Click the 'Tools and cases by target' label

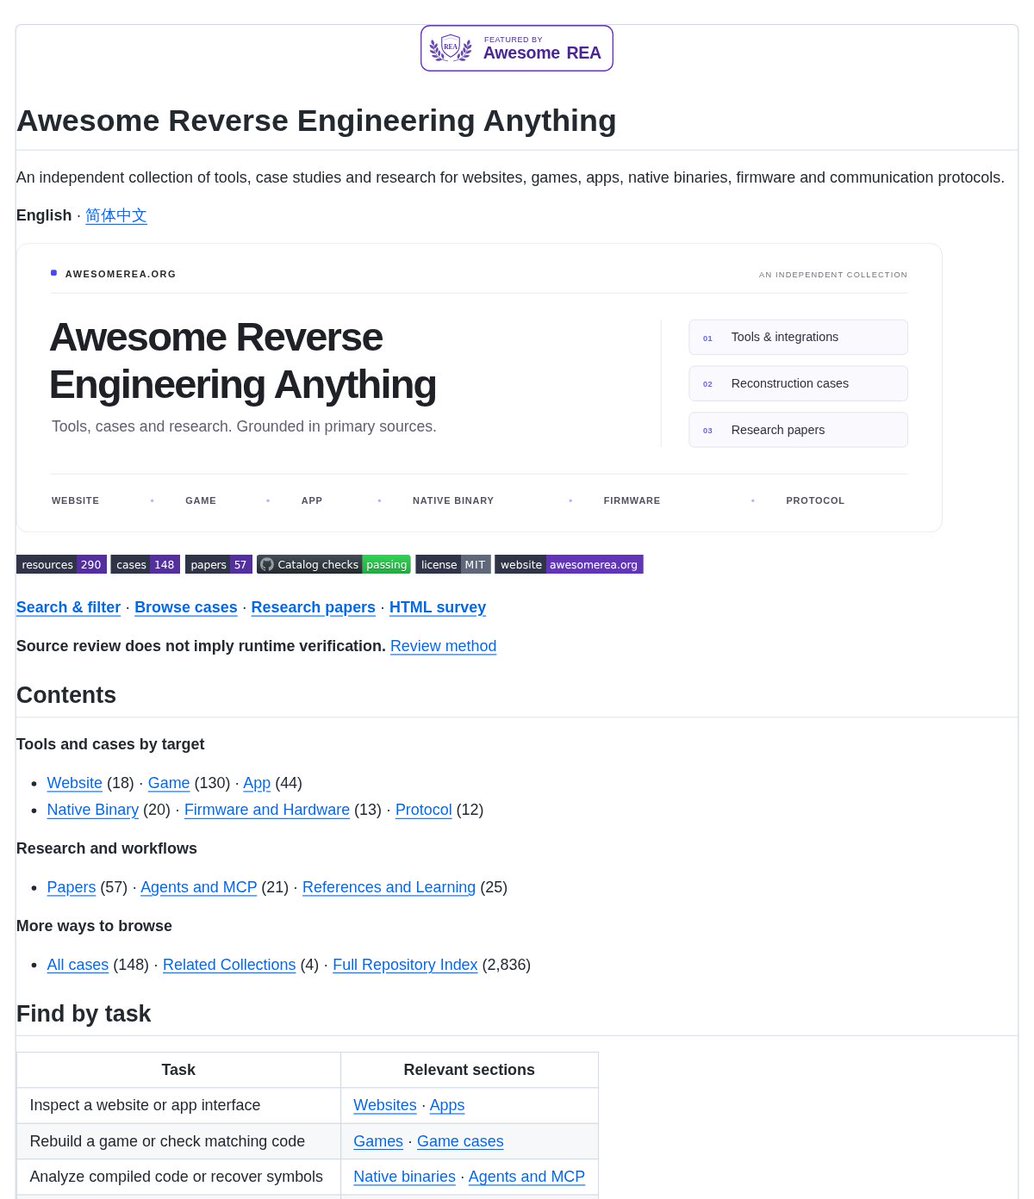pos(110,744)
